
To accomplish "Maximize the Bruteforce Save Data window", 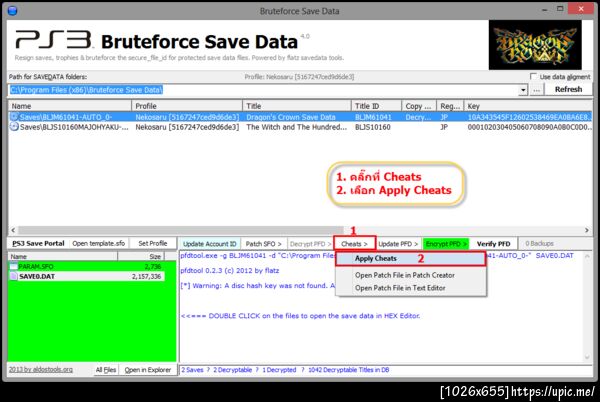I will tap(560, 10).
